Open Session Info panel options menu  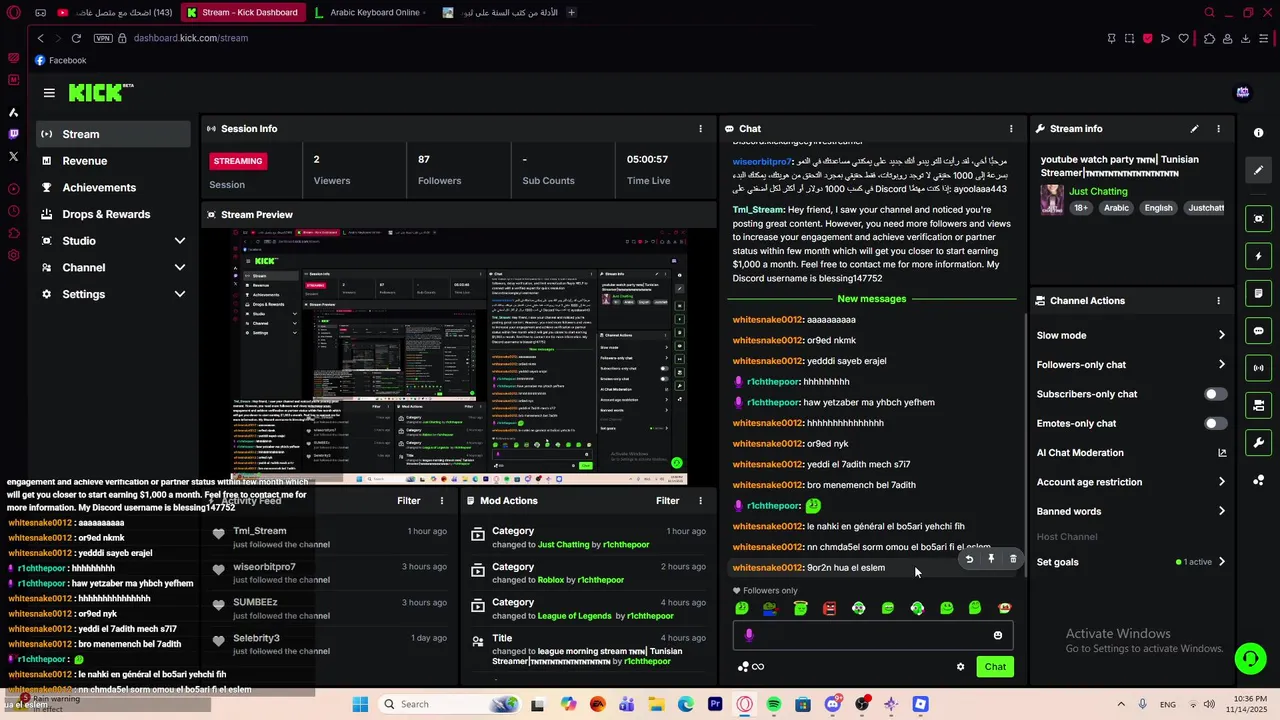(700, 129)
